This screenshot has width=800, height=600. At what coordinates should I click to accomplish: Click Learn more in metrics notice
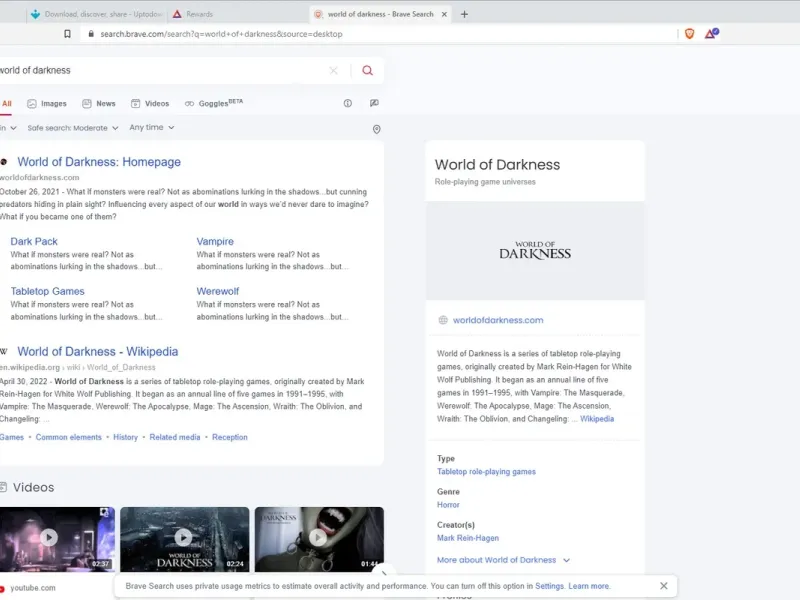[x=588, y=586]
